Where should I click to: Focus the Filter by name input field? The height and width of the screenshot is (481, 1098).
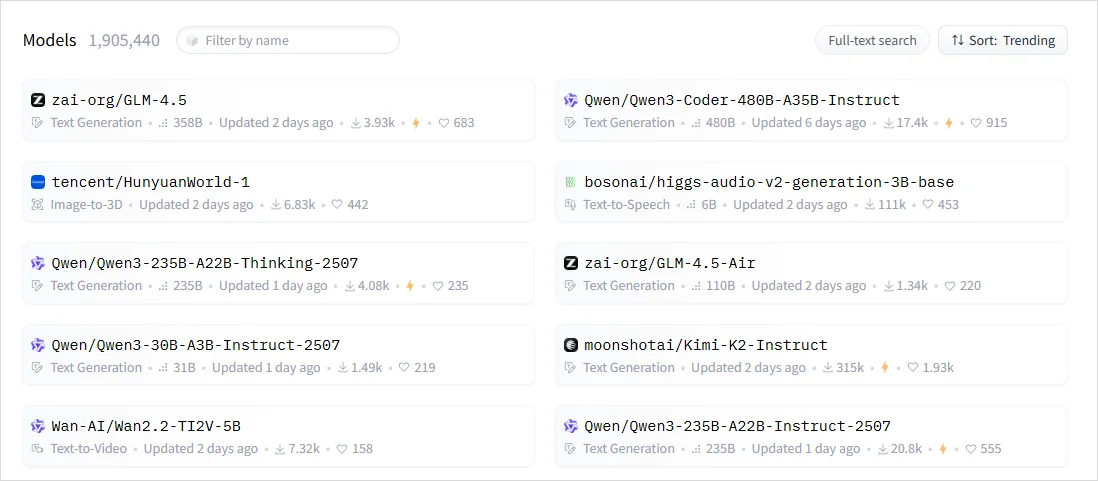pyautogui.click(x=288, y=40)
